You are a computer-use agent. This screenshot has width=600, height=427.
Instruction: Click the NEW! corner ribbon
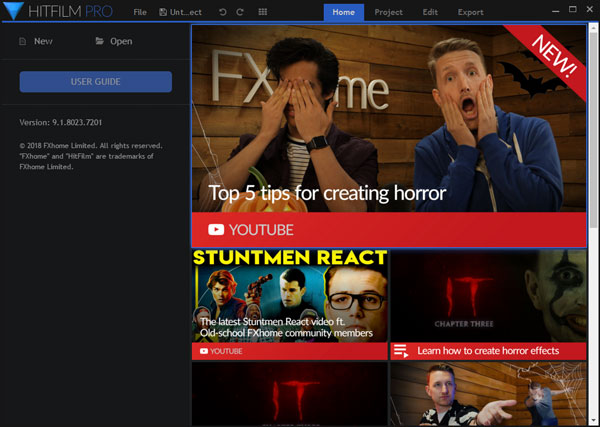pyautogui.click(x=553, y=55)
